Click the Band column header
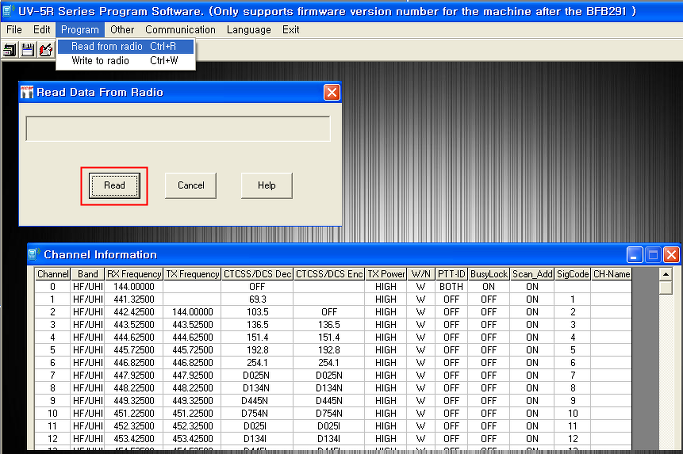This screenshot has height=454, width=683. click(88, 274)
